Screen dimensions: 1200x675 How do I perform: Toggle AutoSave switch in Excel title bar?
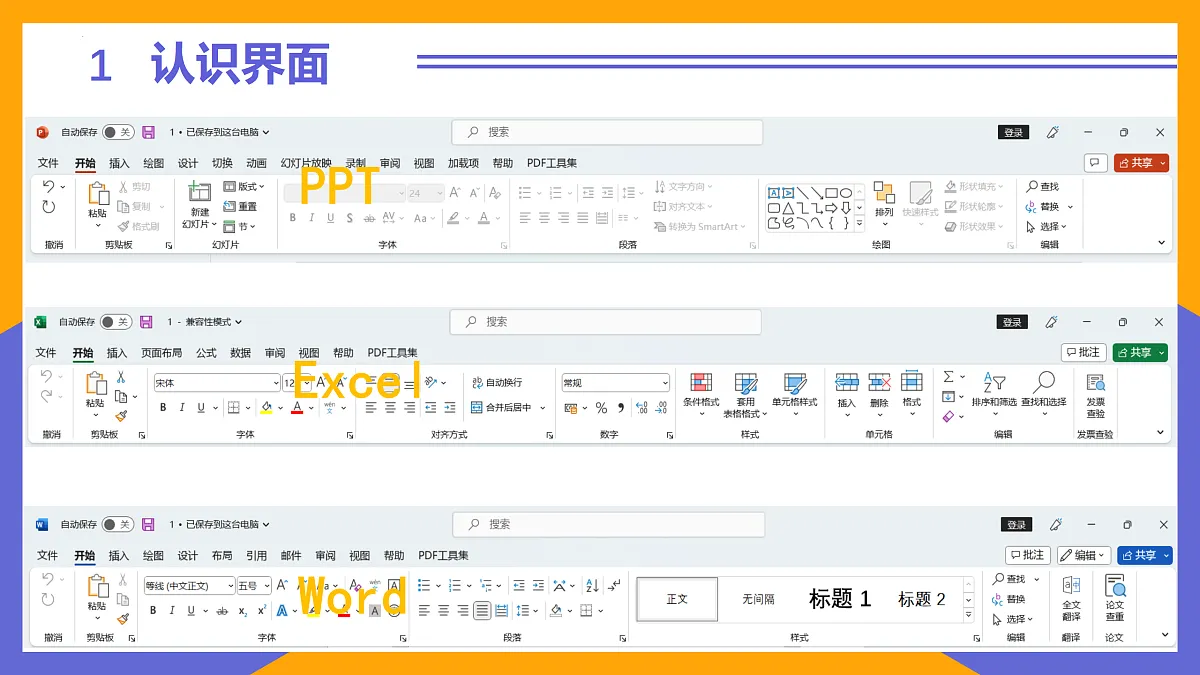pyautogui.click(x=115, y=322)
